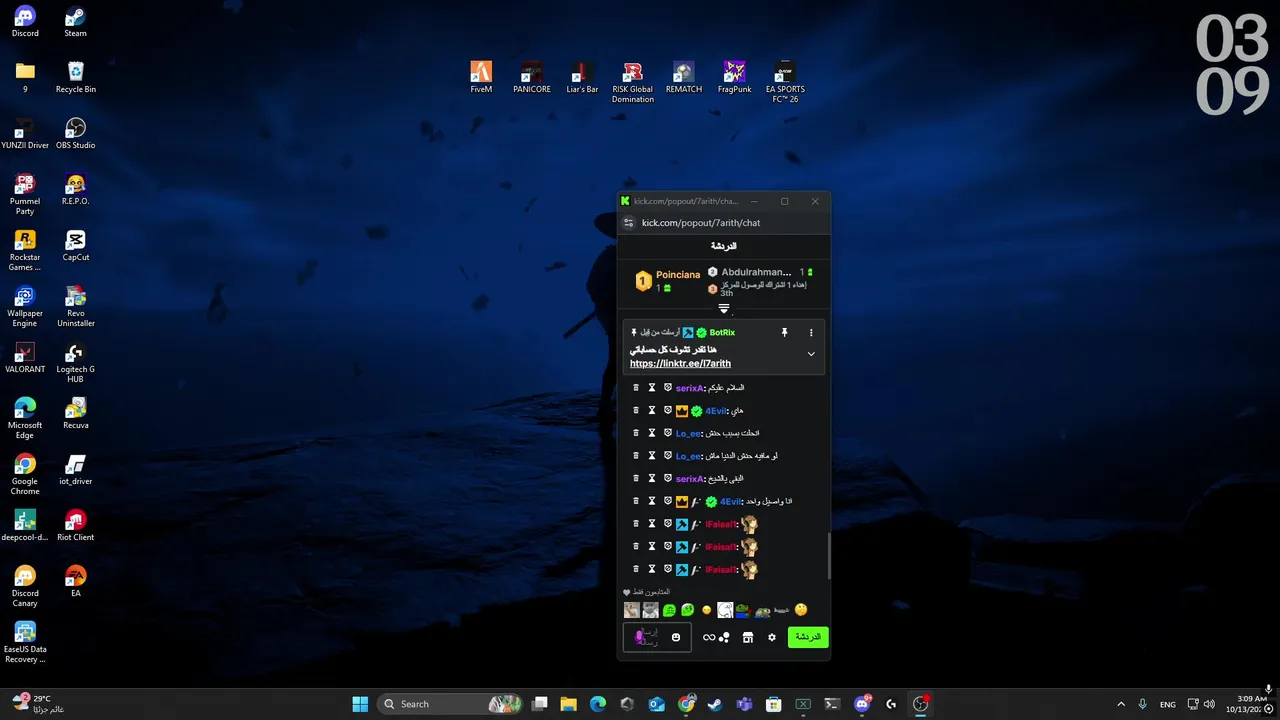Click the infinity chat identity icon
The width and height of the screenshot is (1280, 720).
pyautogui.click(x=709, y=637)
